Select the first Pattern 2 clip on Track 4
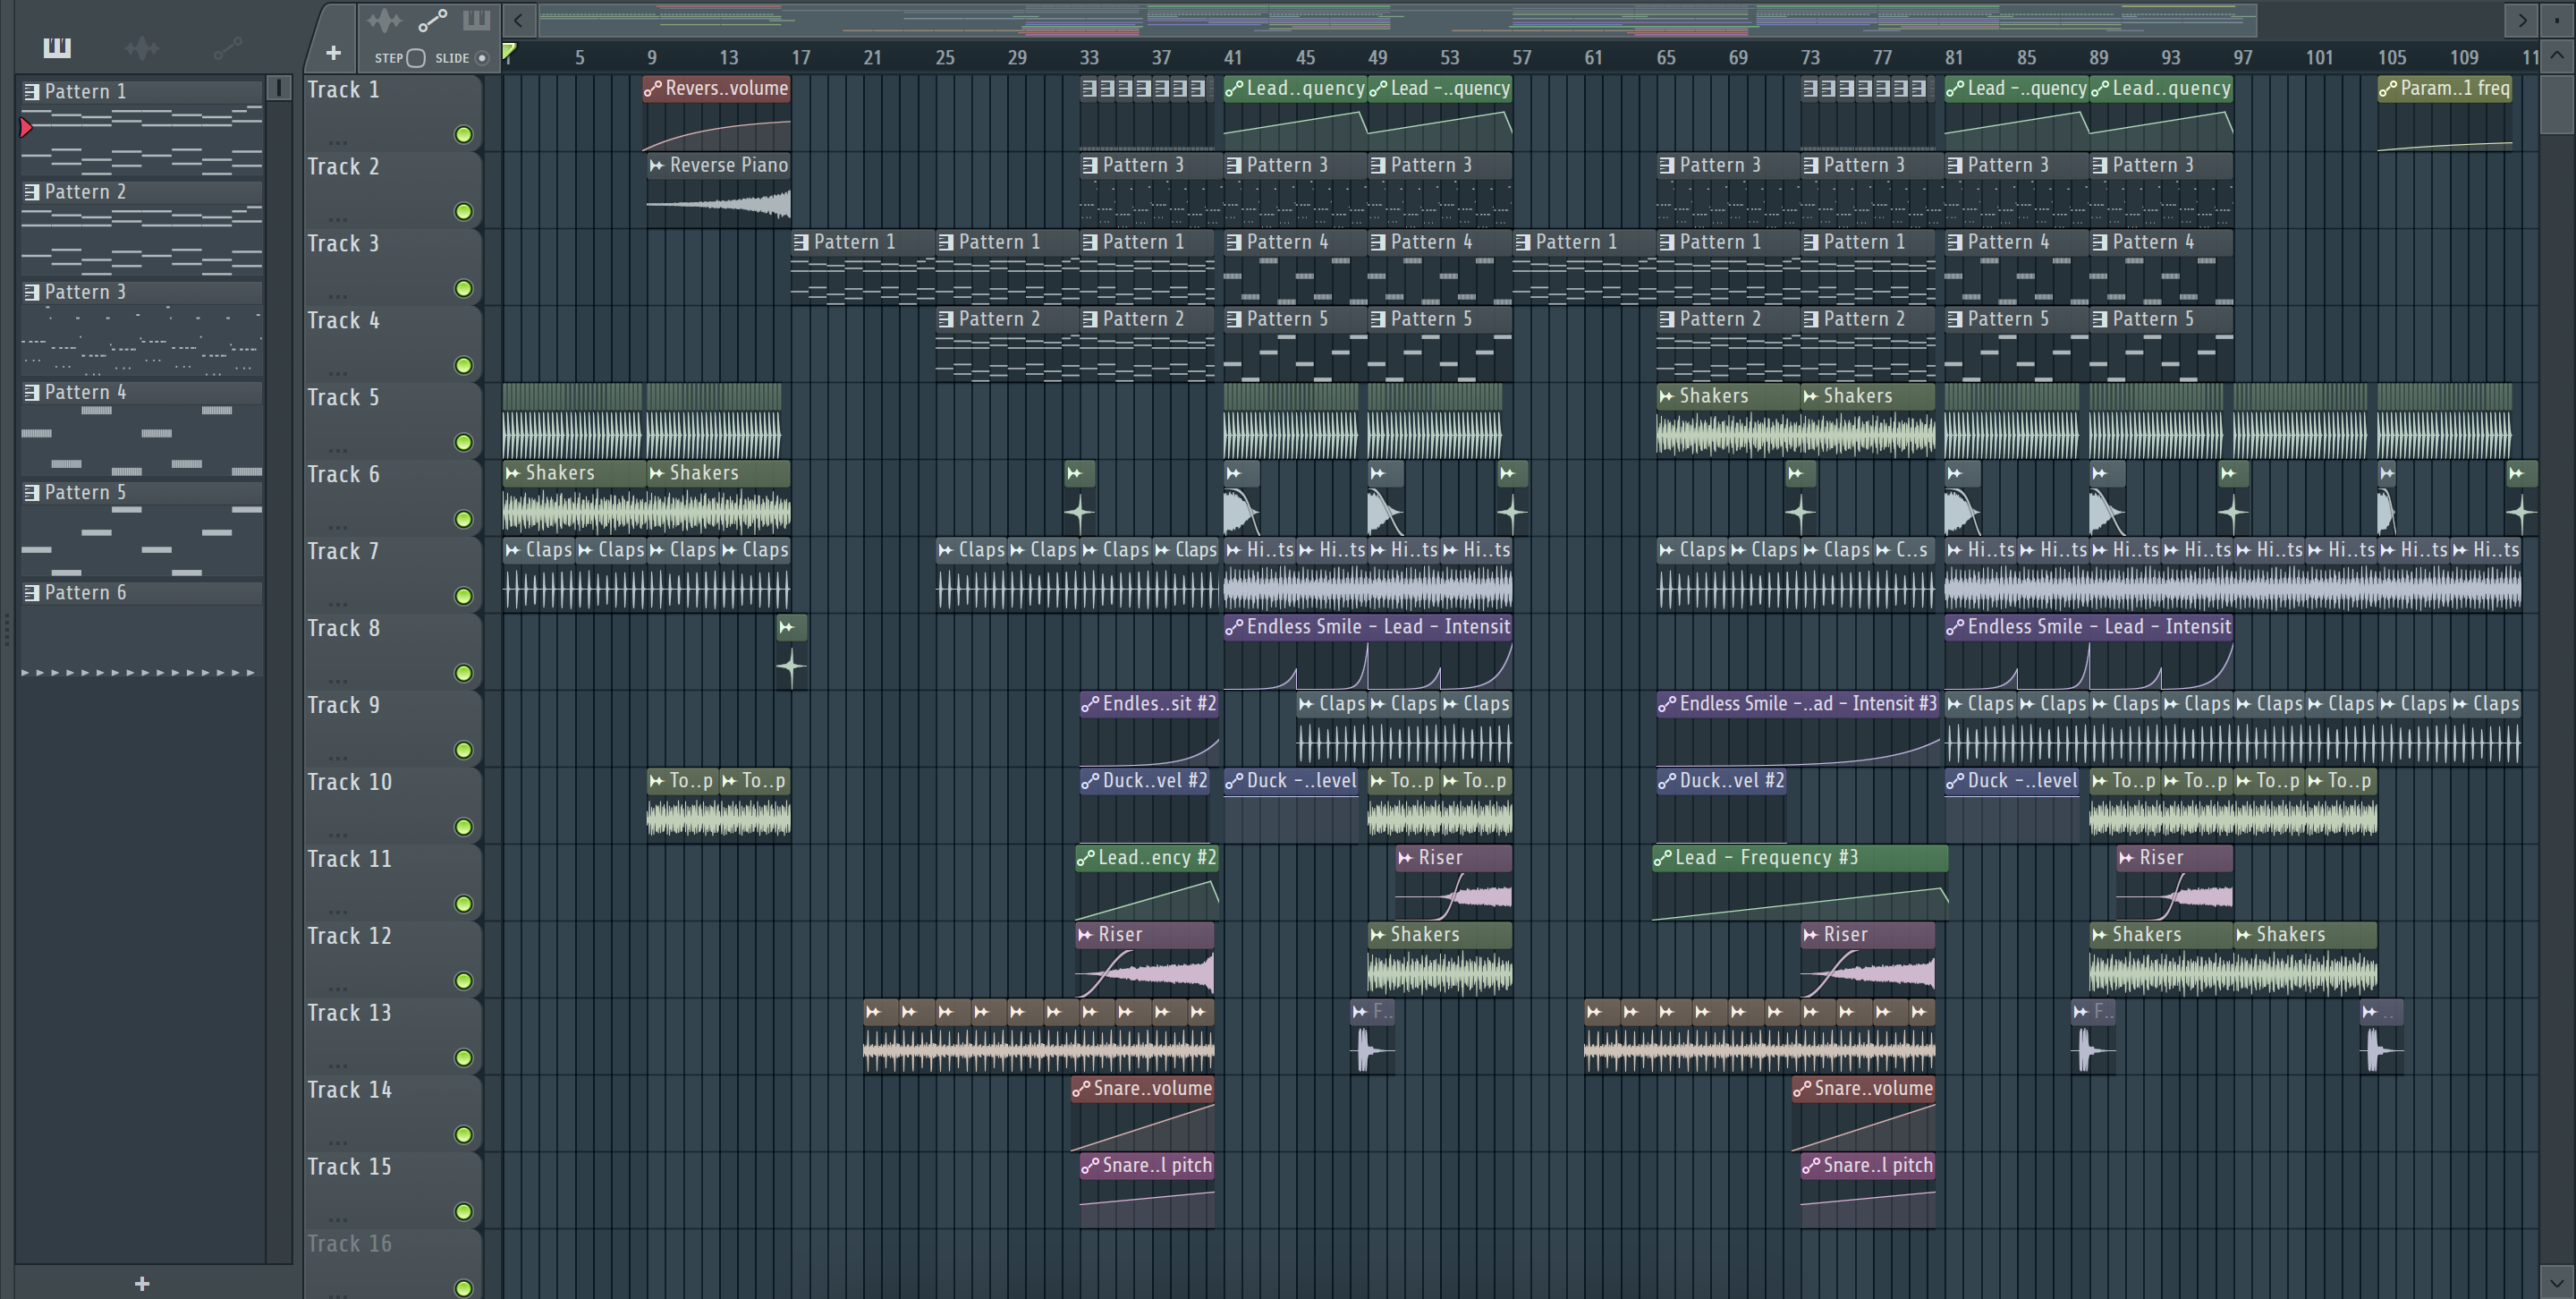The height and width of the screenshot is (1299, 2576). (x=1007, y=344)
